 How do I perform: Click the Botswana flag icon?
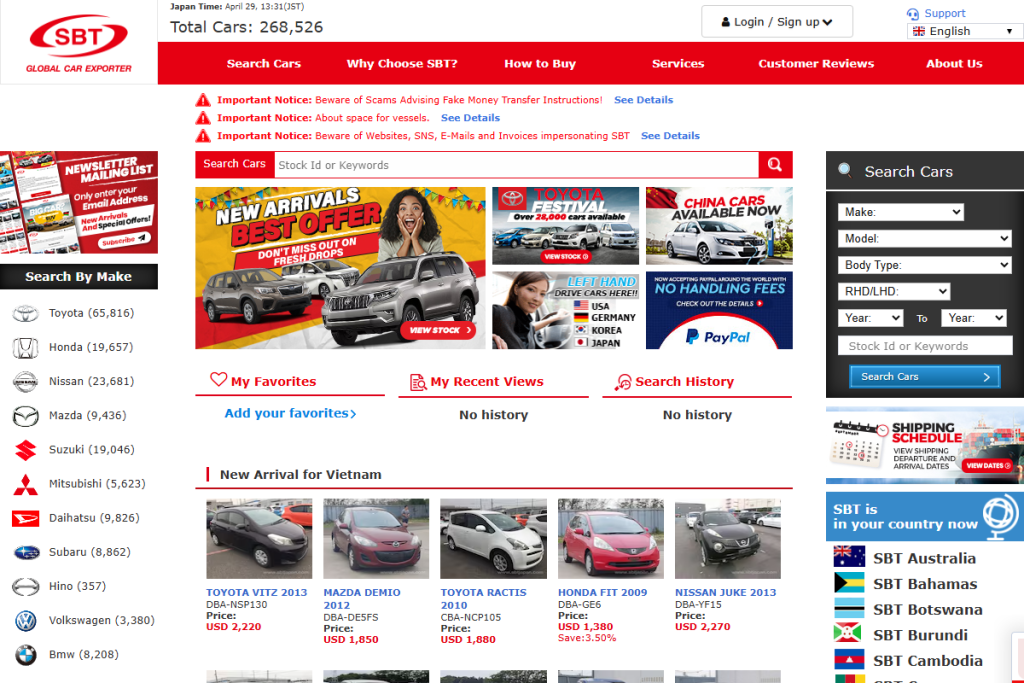click(850, 608)
